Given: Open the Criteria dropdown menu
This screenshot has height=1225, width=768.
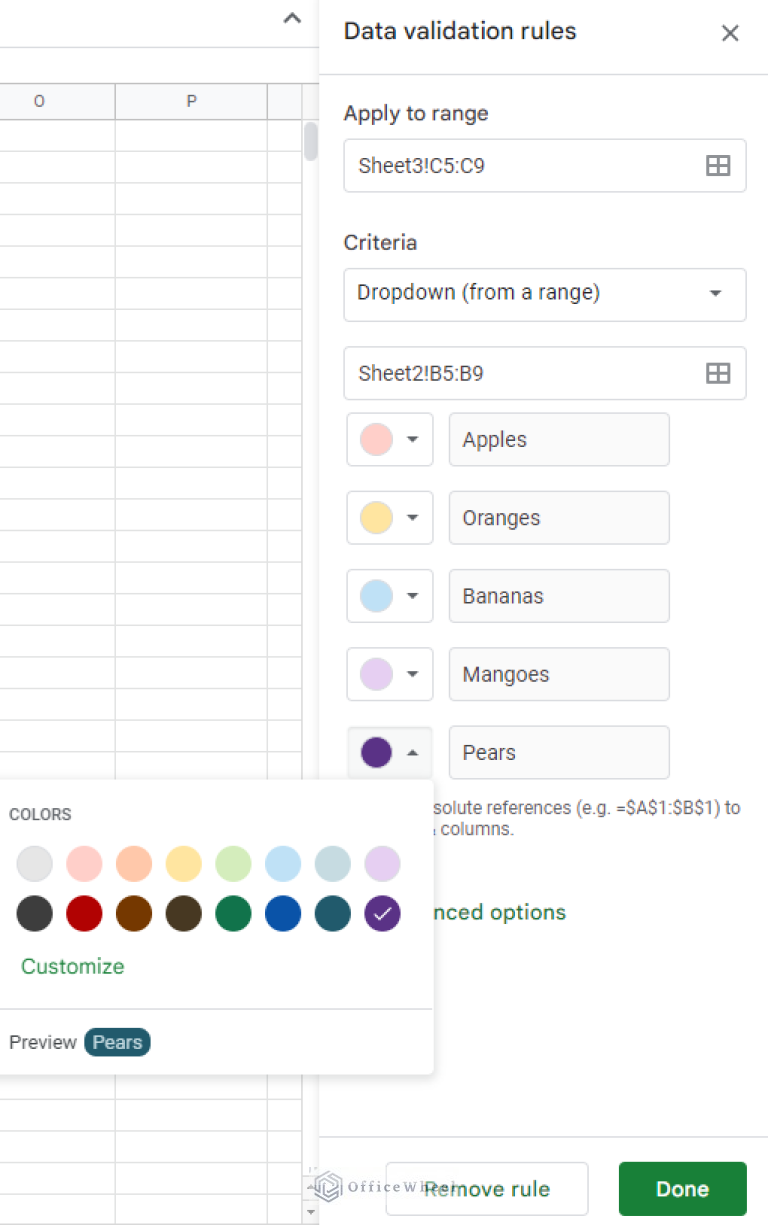Looking at the screenshot, I should pyautogui.click(x=544, y=294).
